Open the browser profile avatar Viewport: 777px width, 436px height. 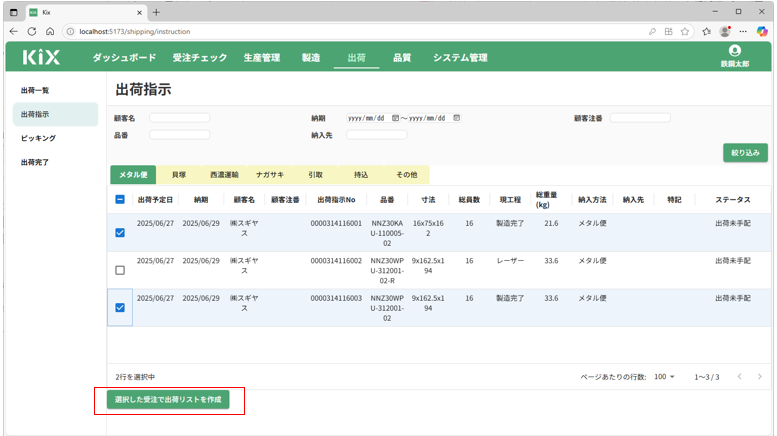(x=725, y=31)
